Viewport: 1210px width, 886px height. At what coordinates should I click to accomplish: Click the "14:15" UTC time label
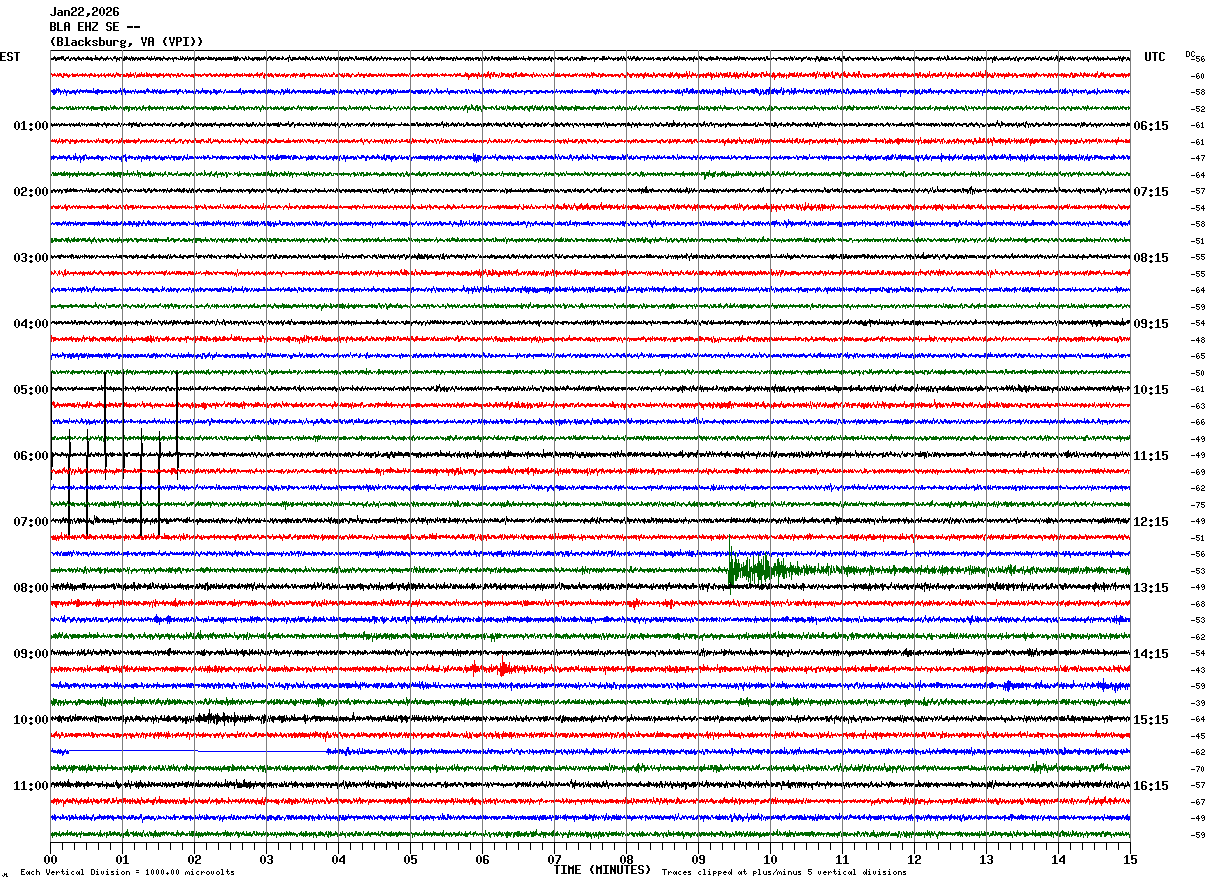coord(1151,654)
